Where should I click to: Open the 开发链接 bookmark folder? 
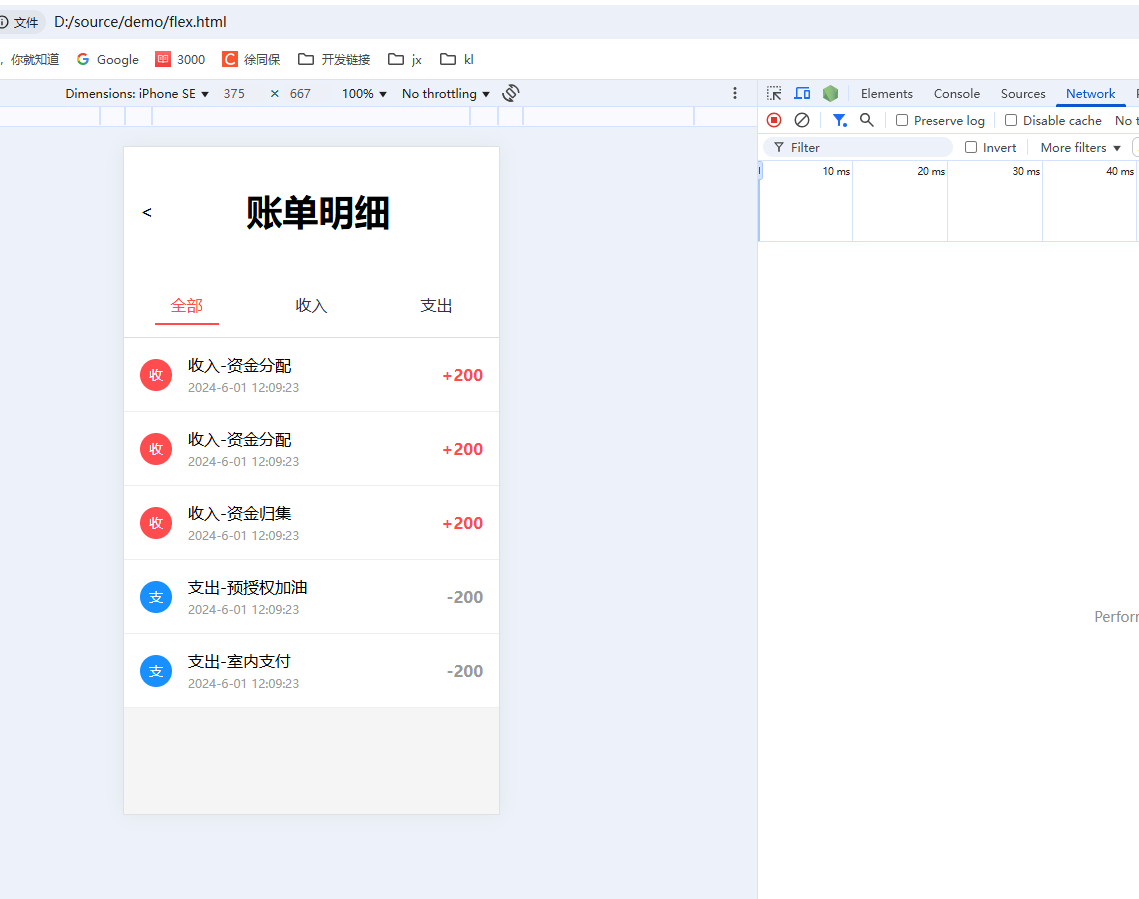pyautogui.click(x=334, y=60)
